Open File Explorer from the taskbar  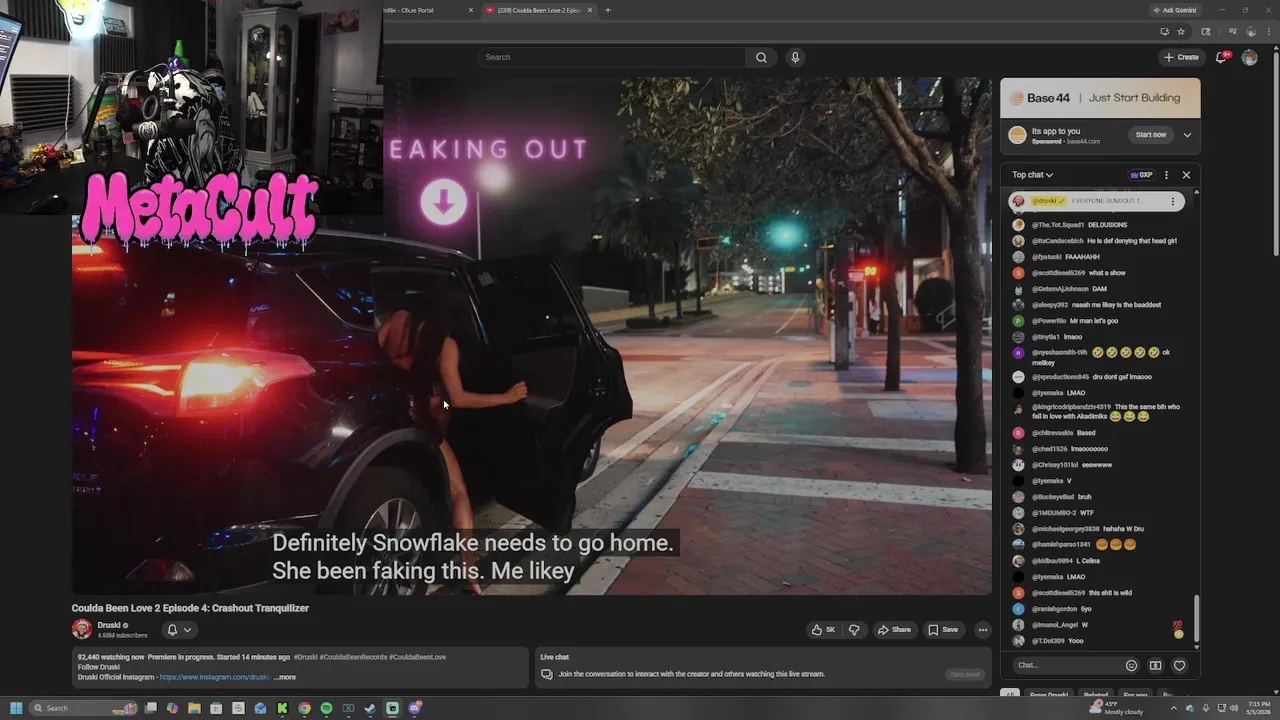coord(194,708)
